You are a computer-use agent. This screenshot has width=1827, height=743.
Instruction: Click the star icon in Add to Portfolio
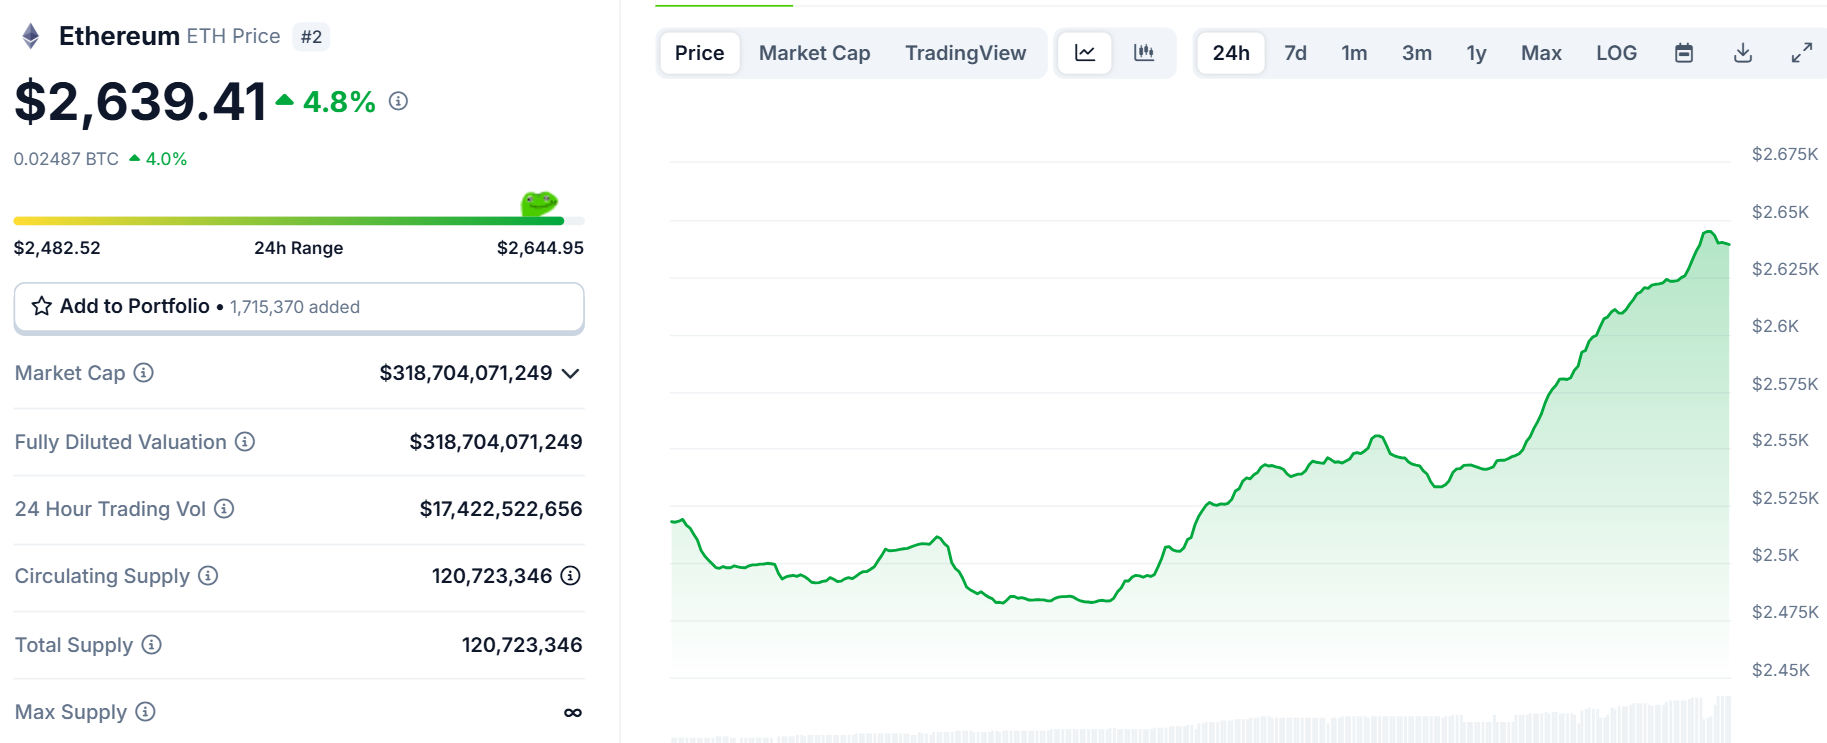coord(42,306)
